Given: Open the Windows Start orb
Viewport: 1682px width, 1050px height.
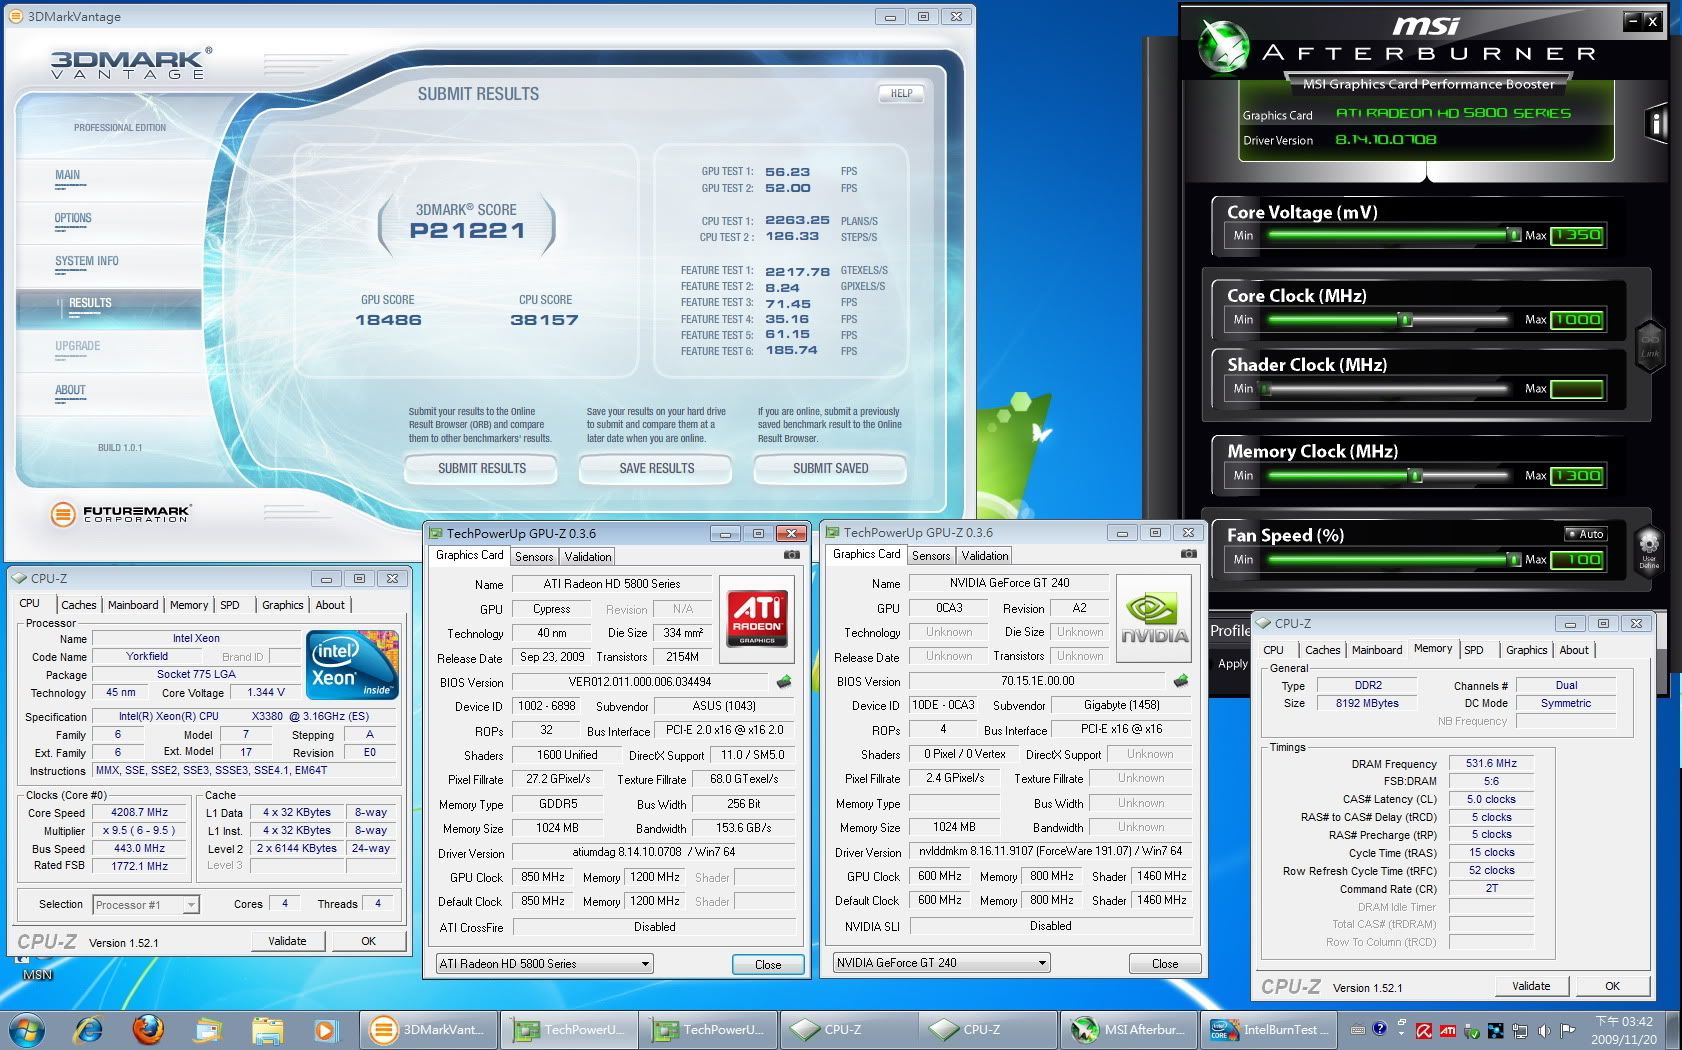Looking at the screenshot, I should (26, 1029).
